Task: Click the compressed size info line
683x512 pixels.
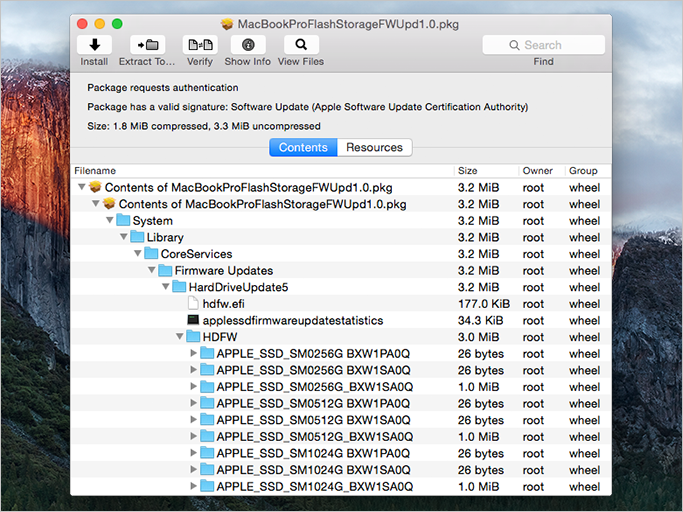Action: point(204,126)
